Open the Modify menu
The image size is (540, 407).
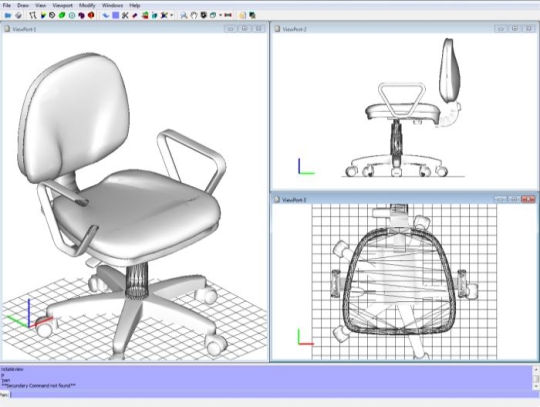(x=87, y=5)
